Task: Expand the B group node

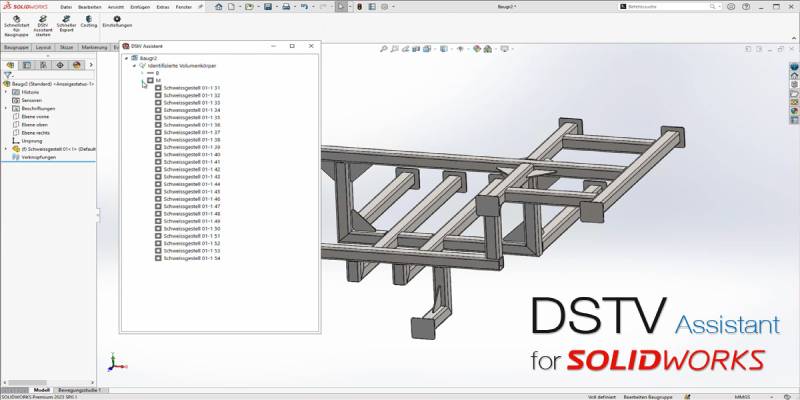Action: (142, 73)
